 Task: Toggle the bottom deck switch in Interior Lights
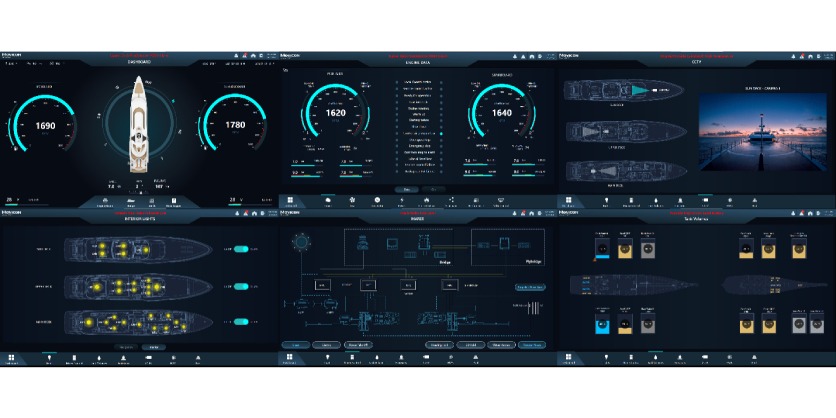(241, 321)
